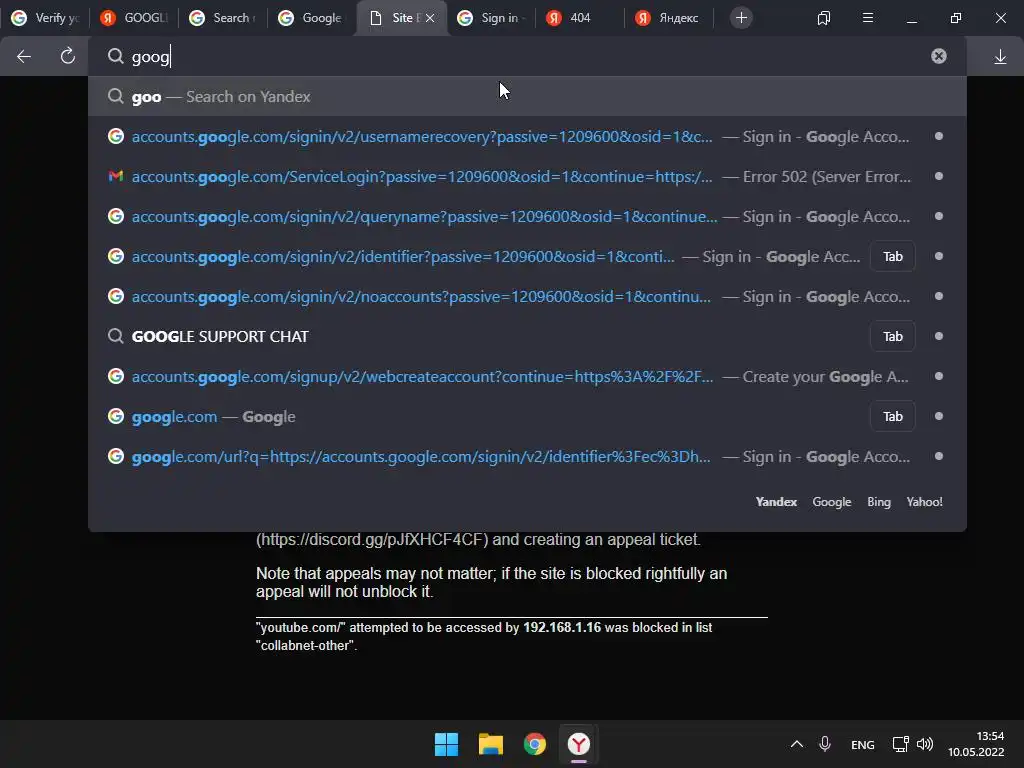
Task: Open Google Chrome from taskbar
Action: click(535, 744)
